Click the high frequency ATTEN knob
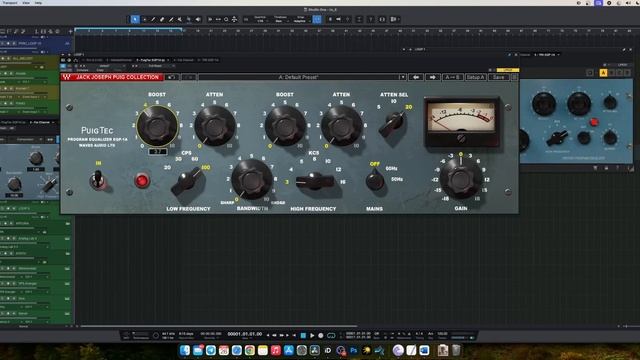 pyautogui.click(x=342, y=126)
